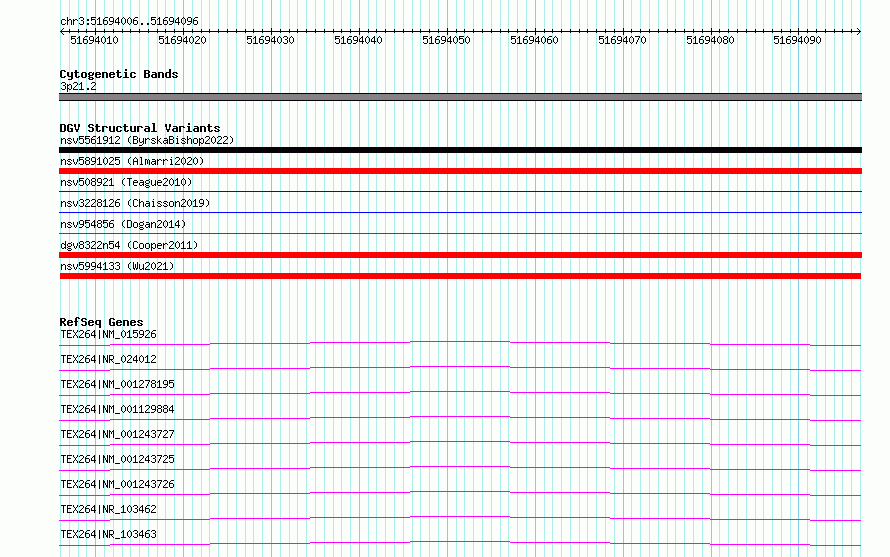Click the red nsv5994133 variant bar
The width and height of the screenshot is (890, 557).
460,276
